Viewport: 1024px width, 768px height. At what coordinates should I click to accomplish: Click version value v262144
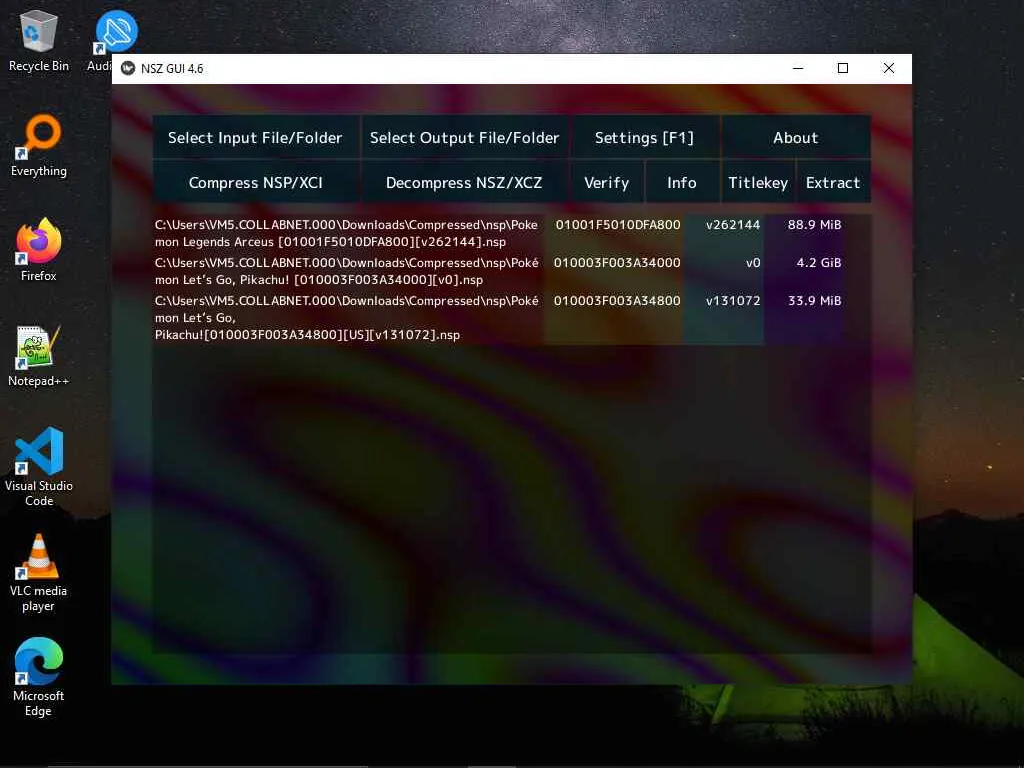[x=733, y=225]
